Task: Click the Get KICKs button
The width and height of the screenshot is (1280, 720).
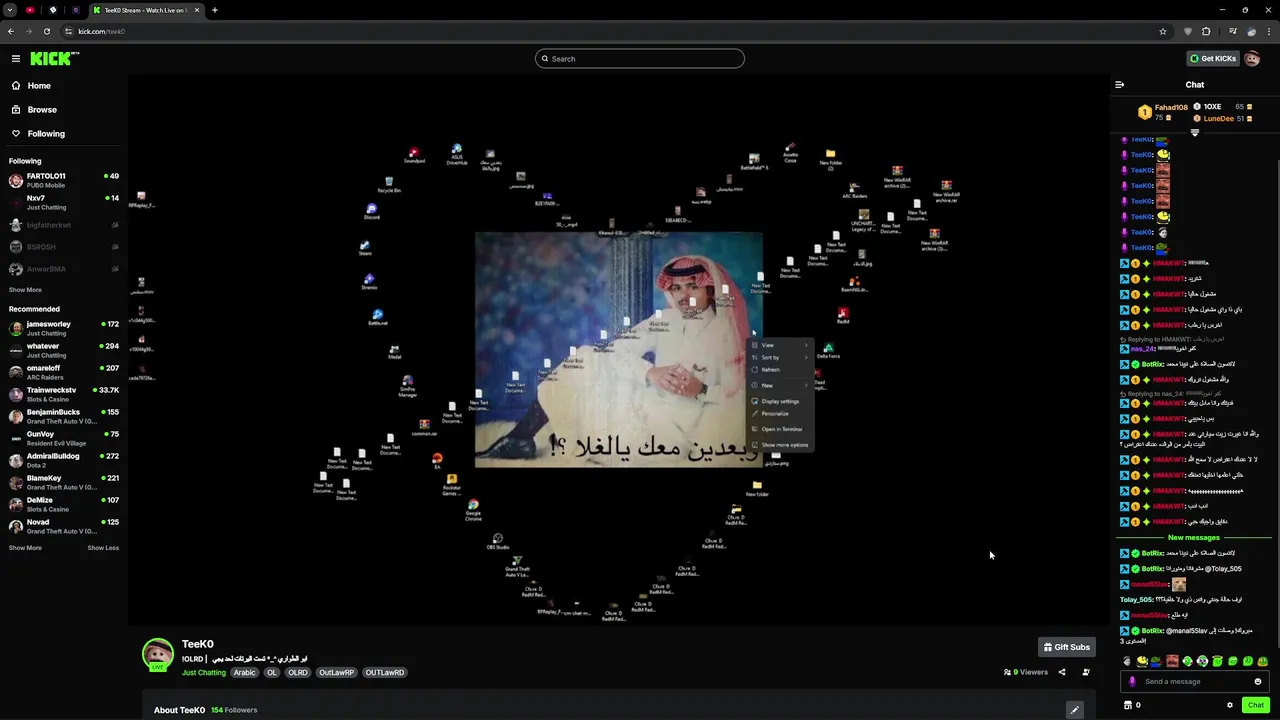Action: pyautogui.click(x=1213, y=59)
